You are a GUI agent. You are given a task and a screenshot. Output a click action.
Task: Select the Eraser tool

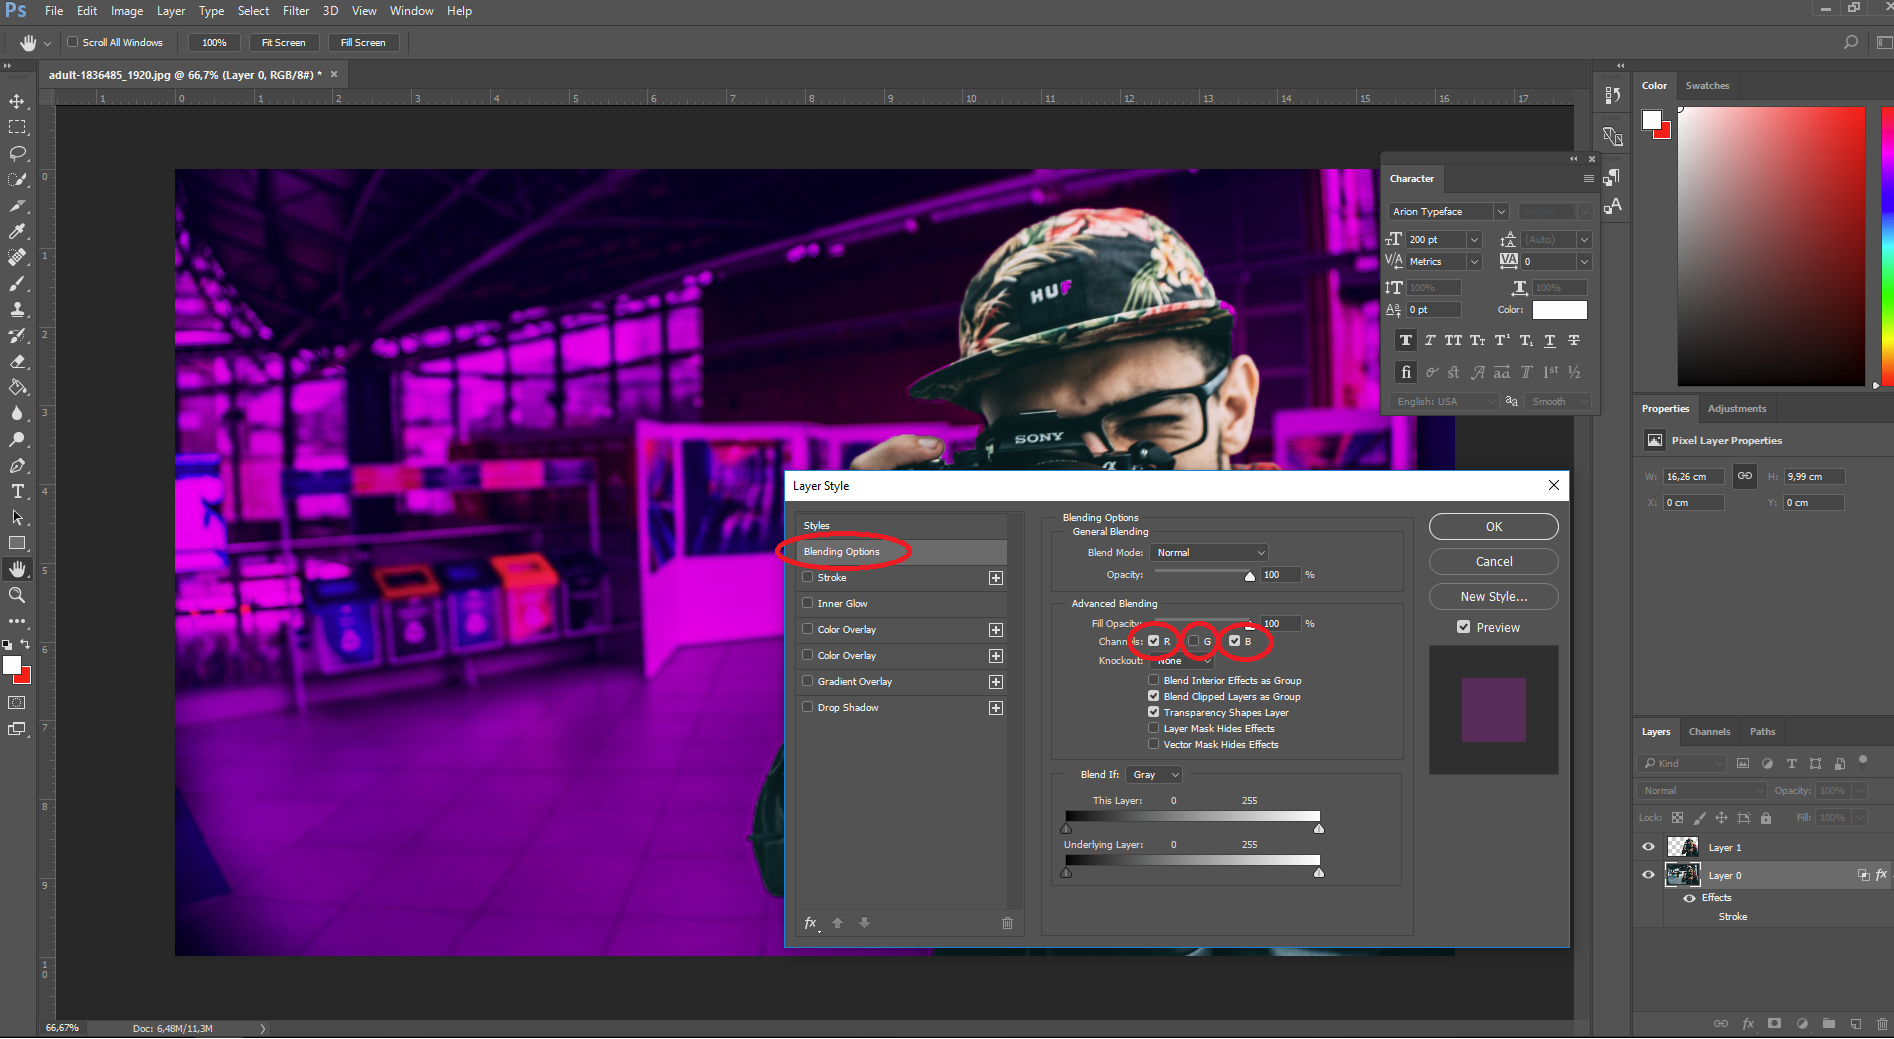pyautogui.click(x=17, y=361)
